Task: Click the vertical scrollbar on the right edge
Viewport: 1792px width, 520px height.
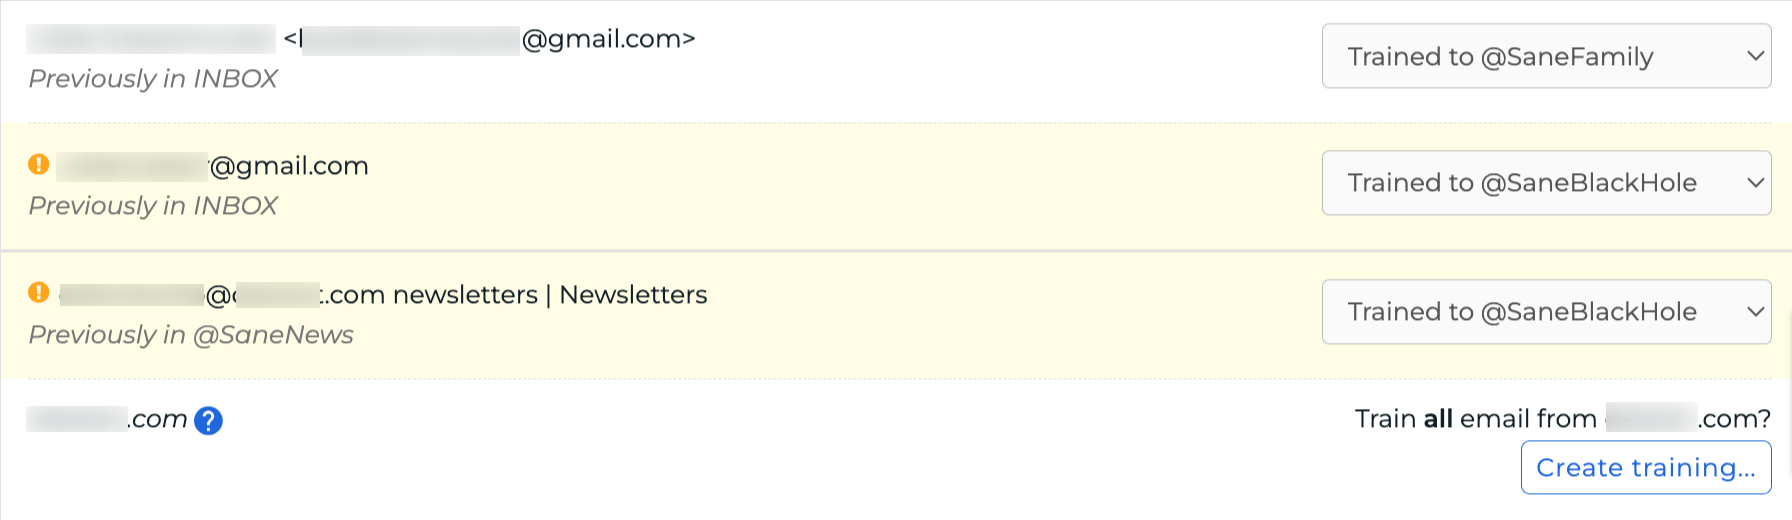Action: tap(1787, 340)
